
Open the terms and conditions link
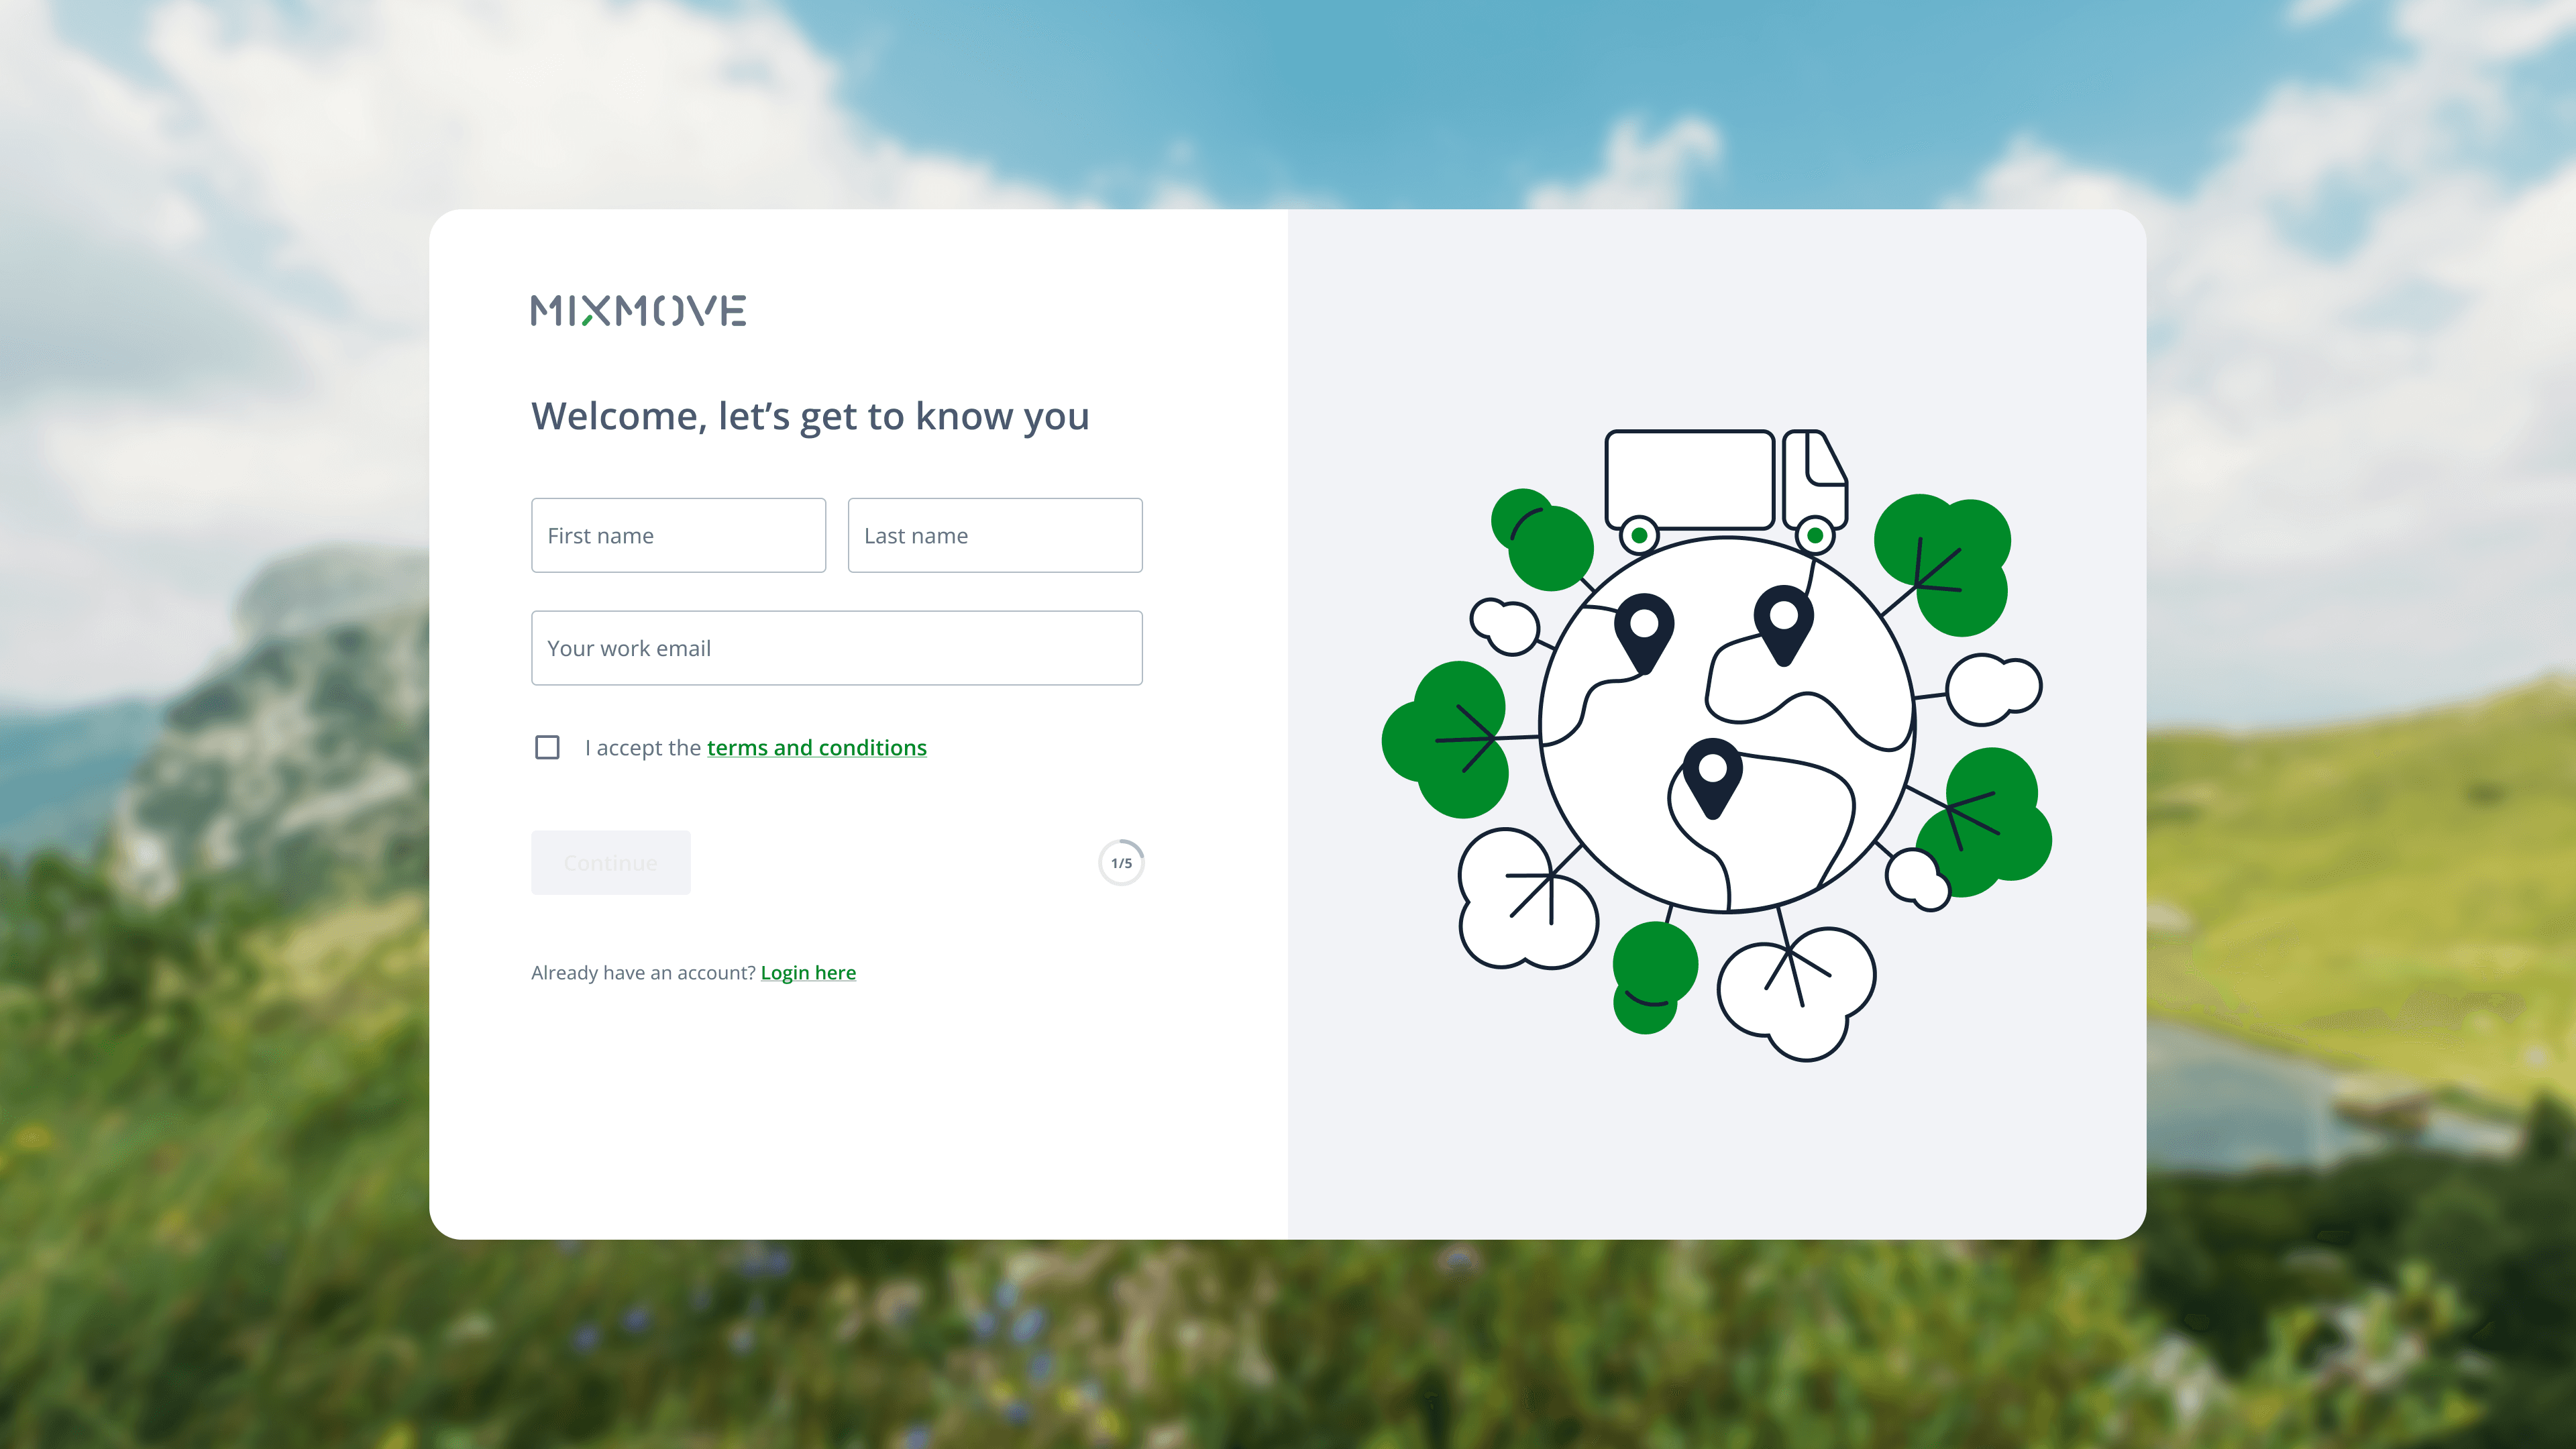[x=817, y=747]
